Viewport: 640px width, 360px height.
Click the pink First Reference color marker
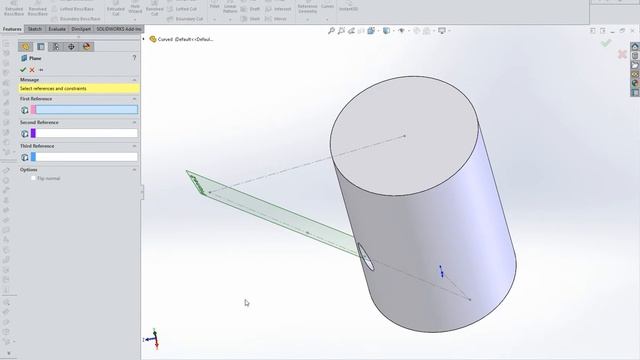pos(33,109)
